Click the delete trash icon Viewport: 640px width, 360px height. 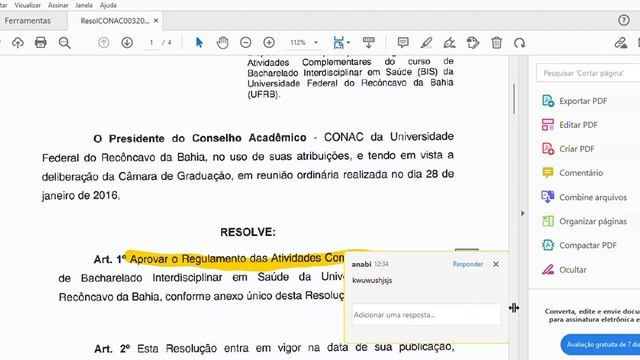[x=496, y=42]
